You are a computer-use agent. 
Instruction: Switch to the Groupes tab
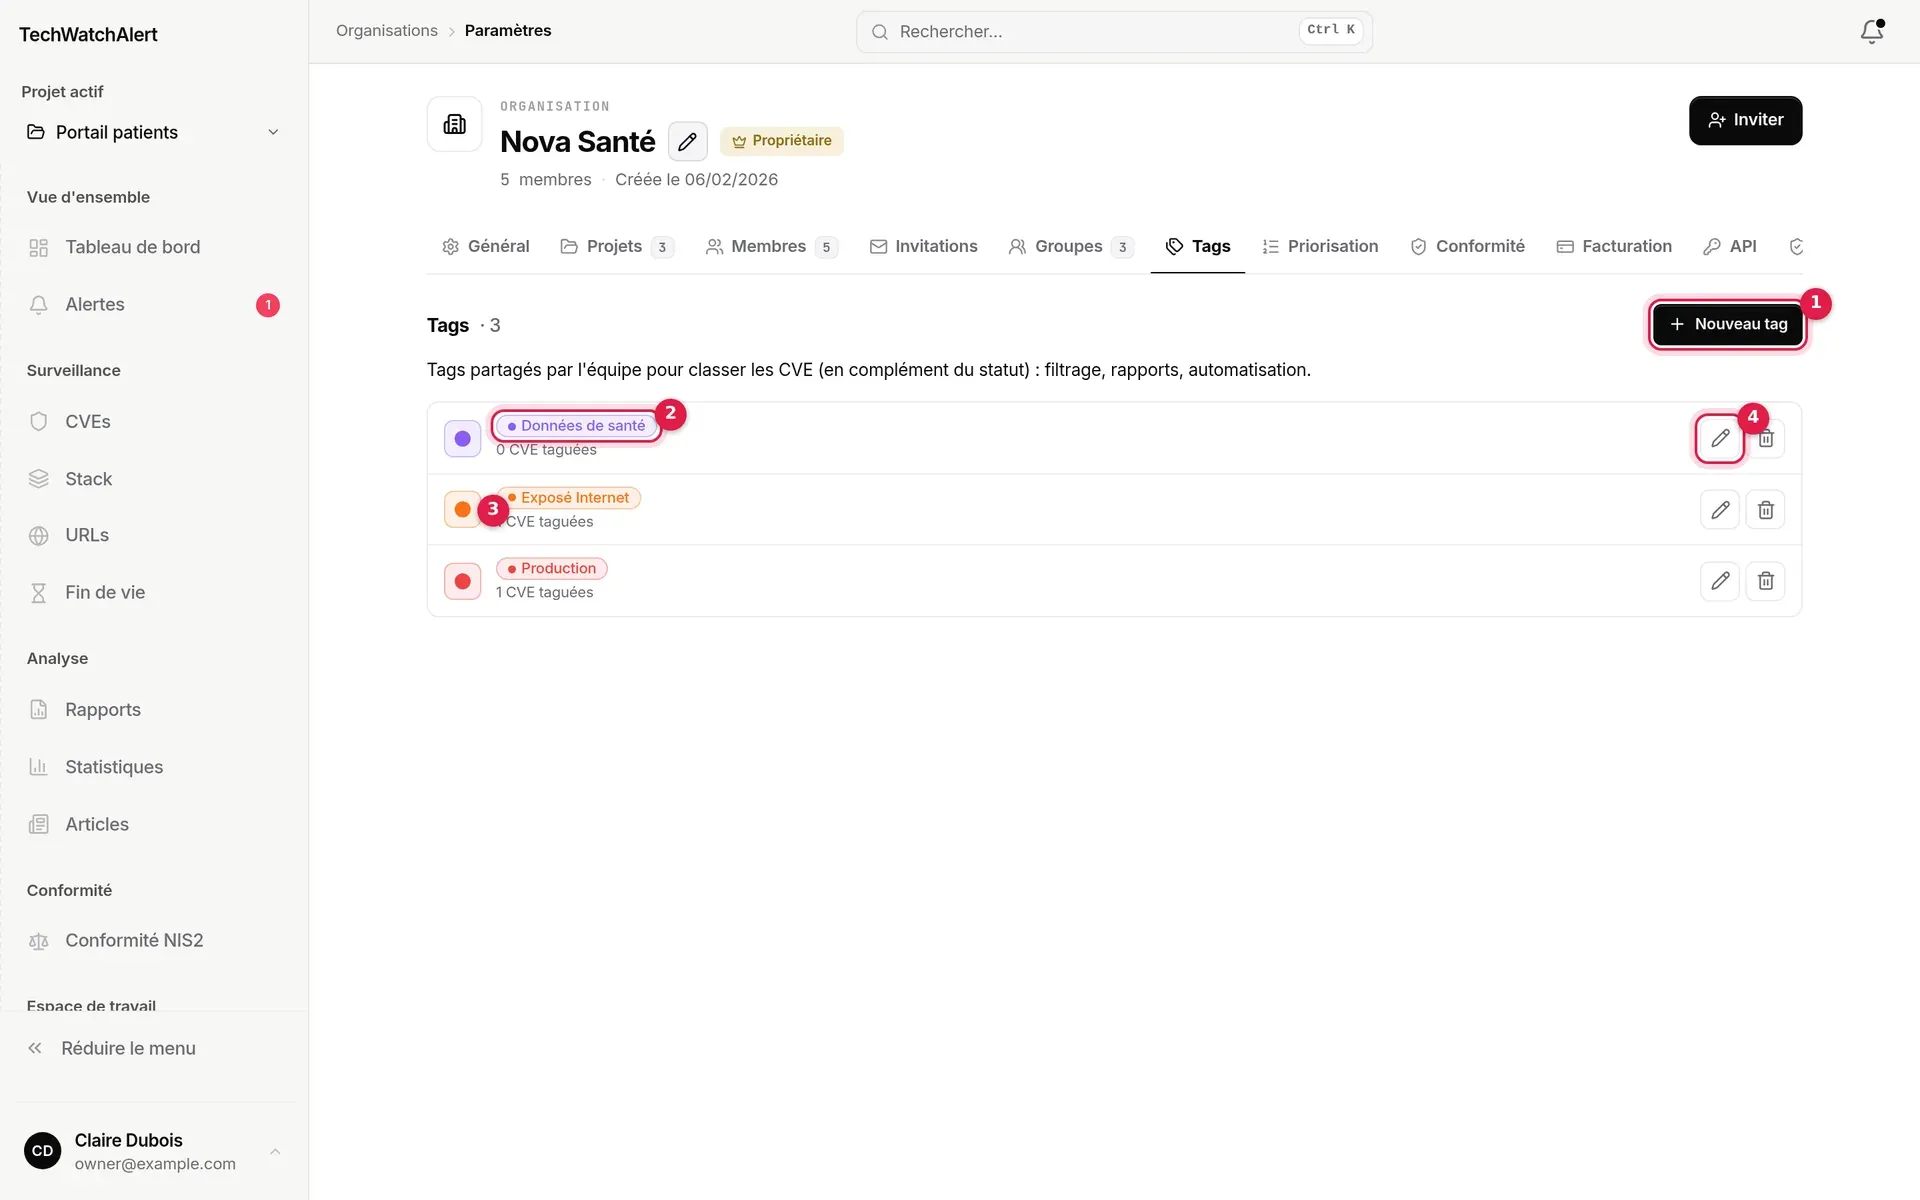pyautogui.click(x=1071, y=247)
